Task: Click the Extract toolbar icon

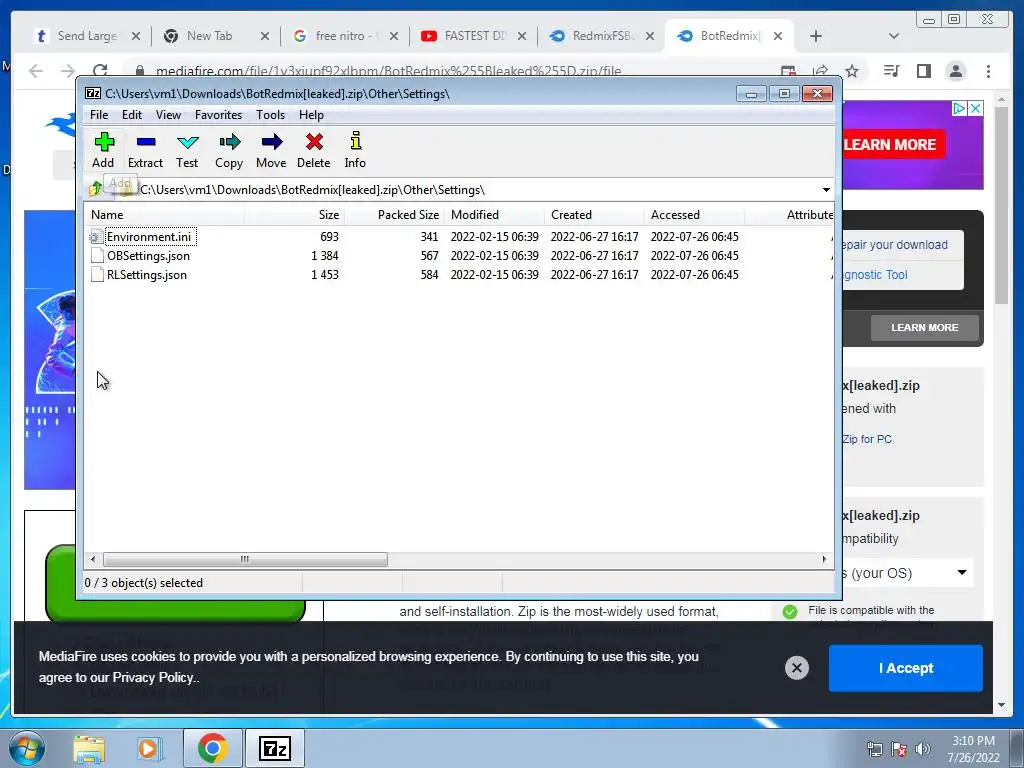Action: (145, 150)
